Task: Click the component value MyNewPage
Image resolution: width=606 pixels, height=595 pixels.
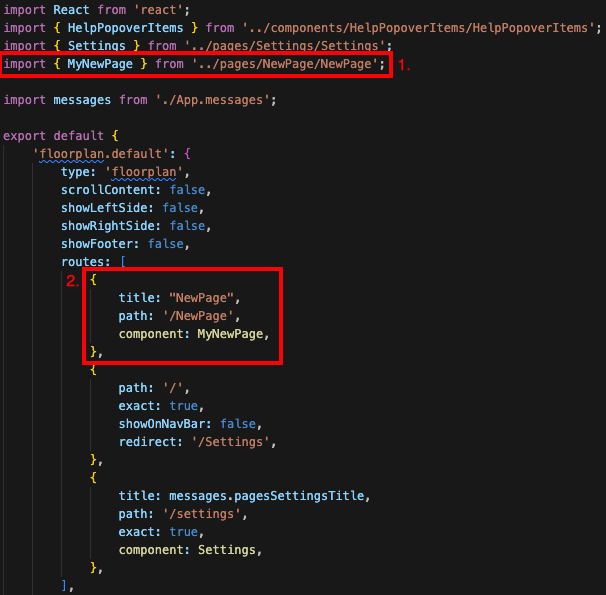Action: (x=230, y=334)
